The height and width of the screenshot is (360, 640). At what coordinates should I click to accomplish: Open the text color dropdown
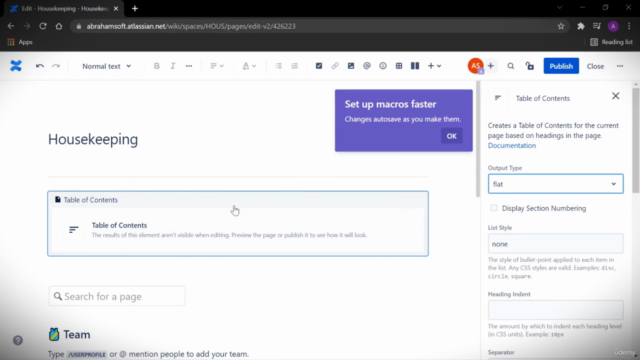(249, 66)
